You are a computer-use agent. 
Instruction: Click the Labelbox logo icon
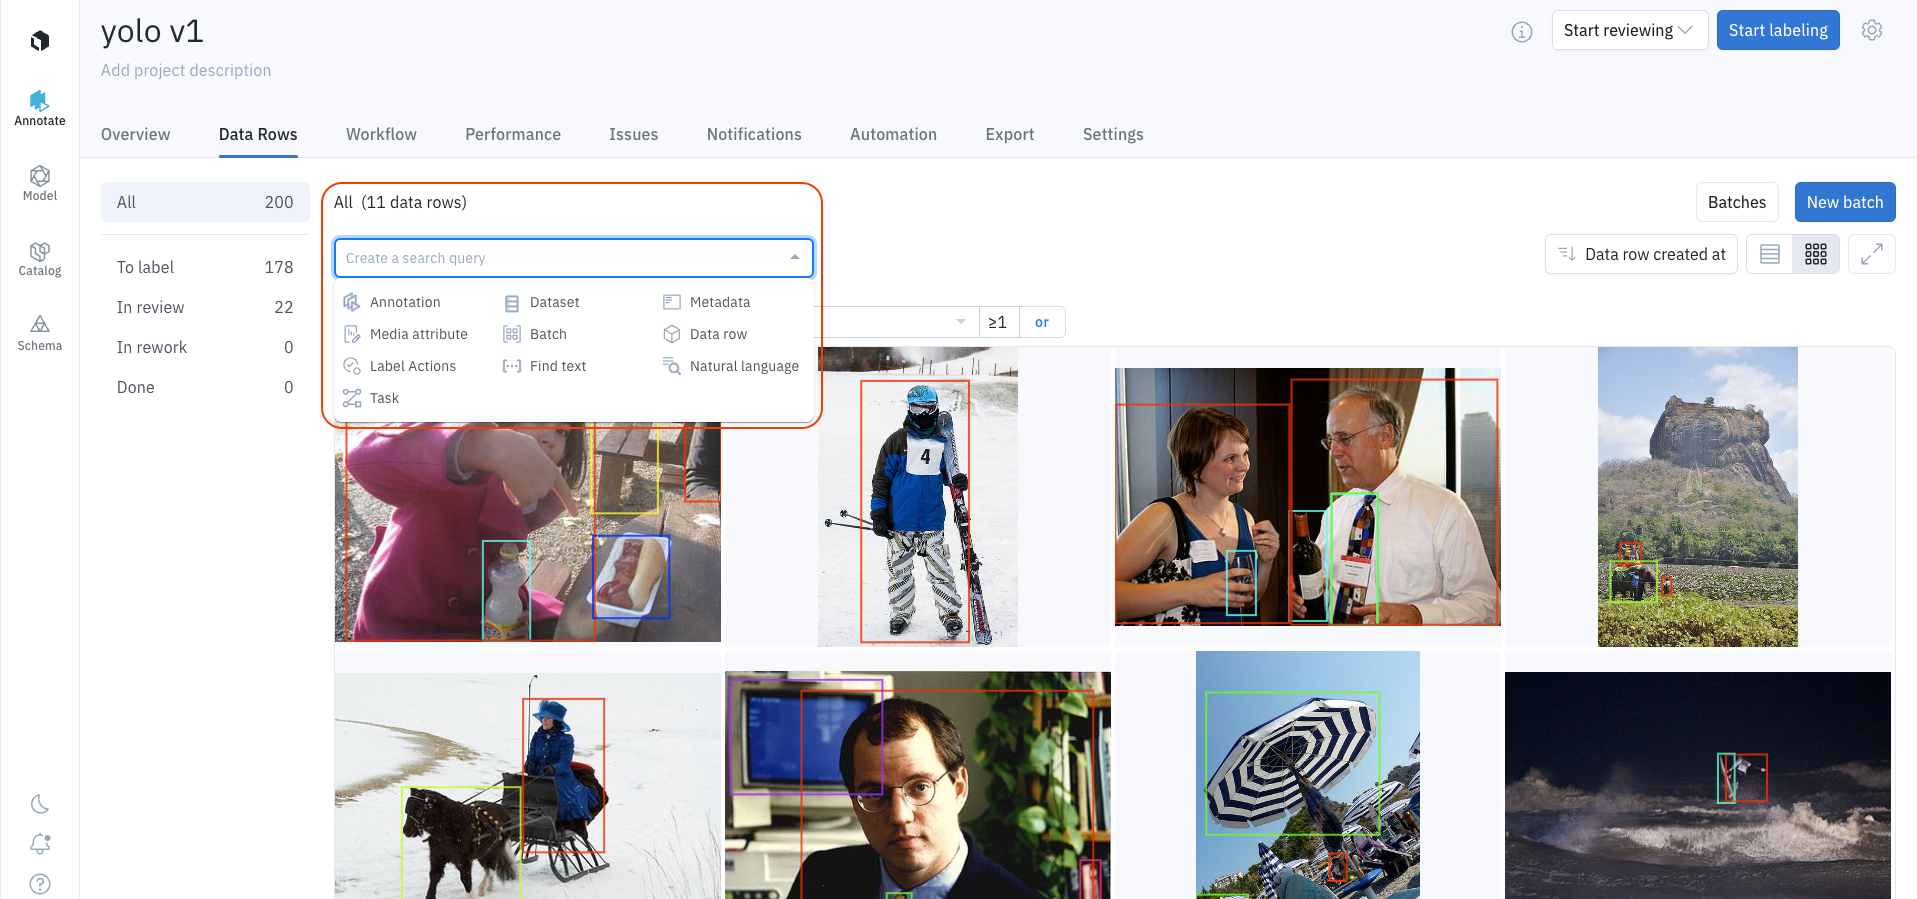coord(40,41)
